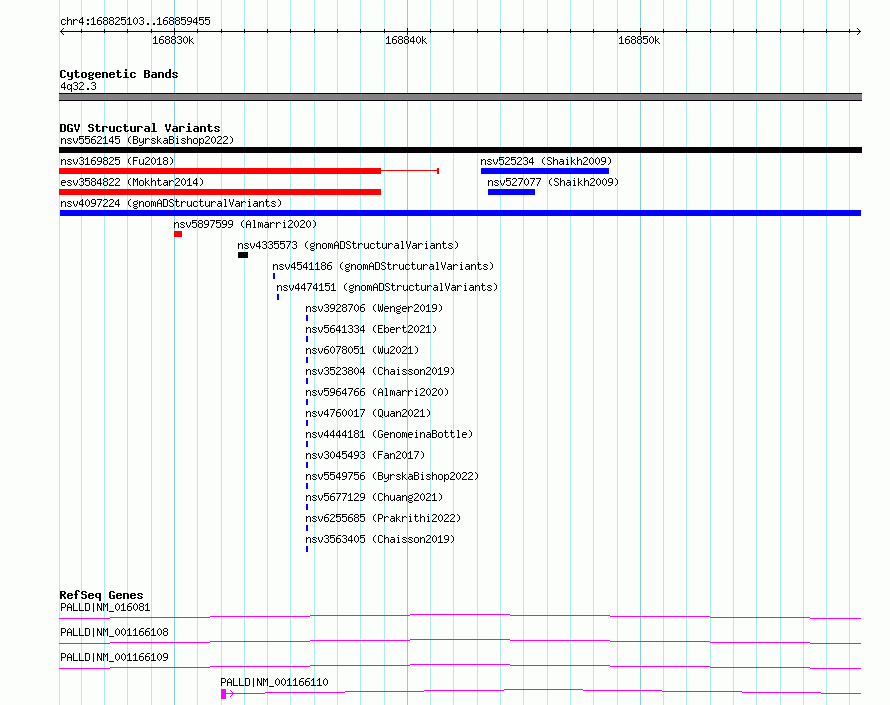Click the nsv4335573 (gnomADStructuralVariants) label

pos(348,245)
